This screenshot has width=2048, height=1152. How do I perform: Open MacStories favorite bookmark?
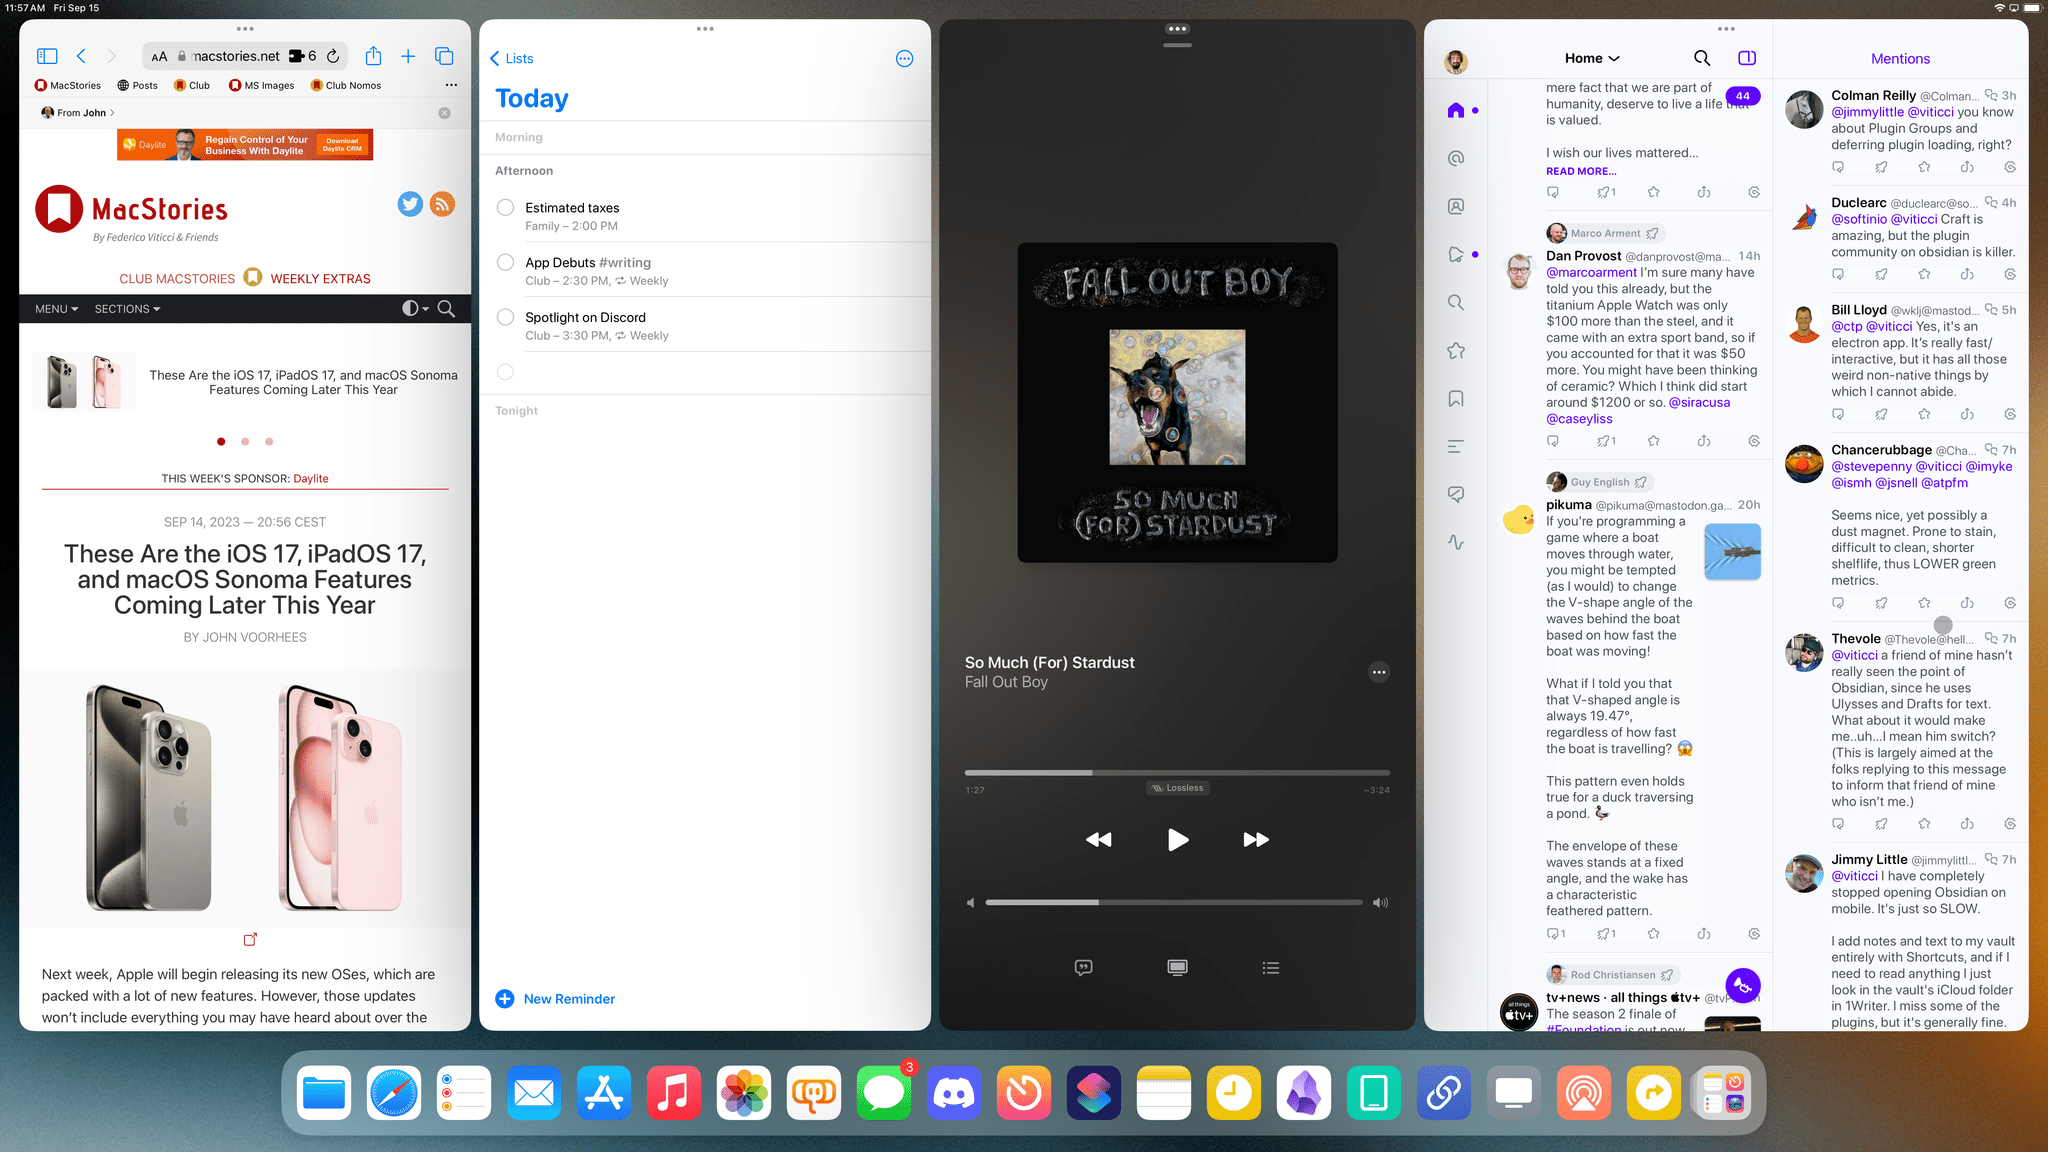pyautogui.click(x=68, y=85)
